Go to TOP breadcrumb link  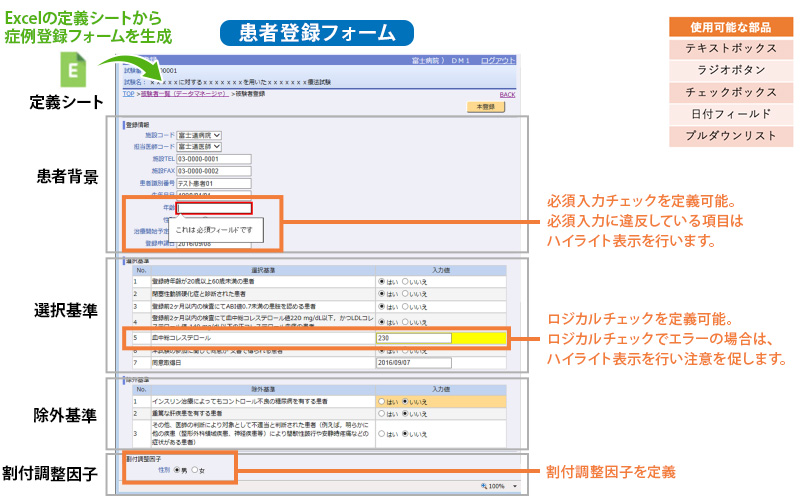coord(128,93)
